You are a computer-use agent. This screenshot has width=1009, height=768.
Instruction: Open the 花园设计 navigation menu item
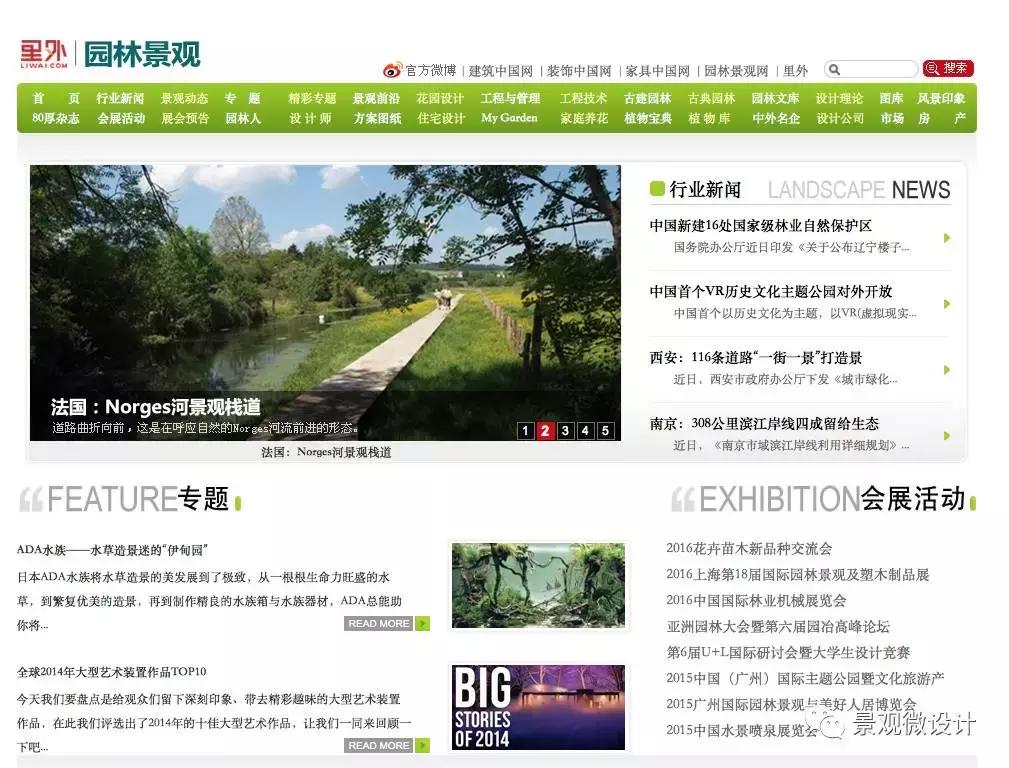tap(442, 98)
